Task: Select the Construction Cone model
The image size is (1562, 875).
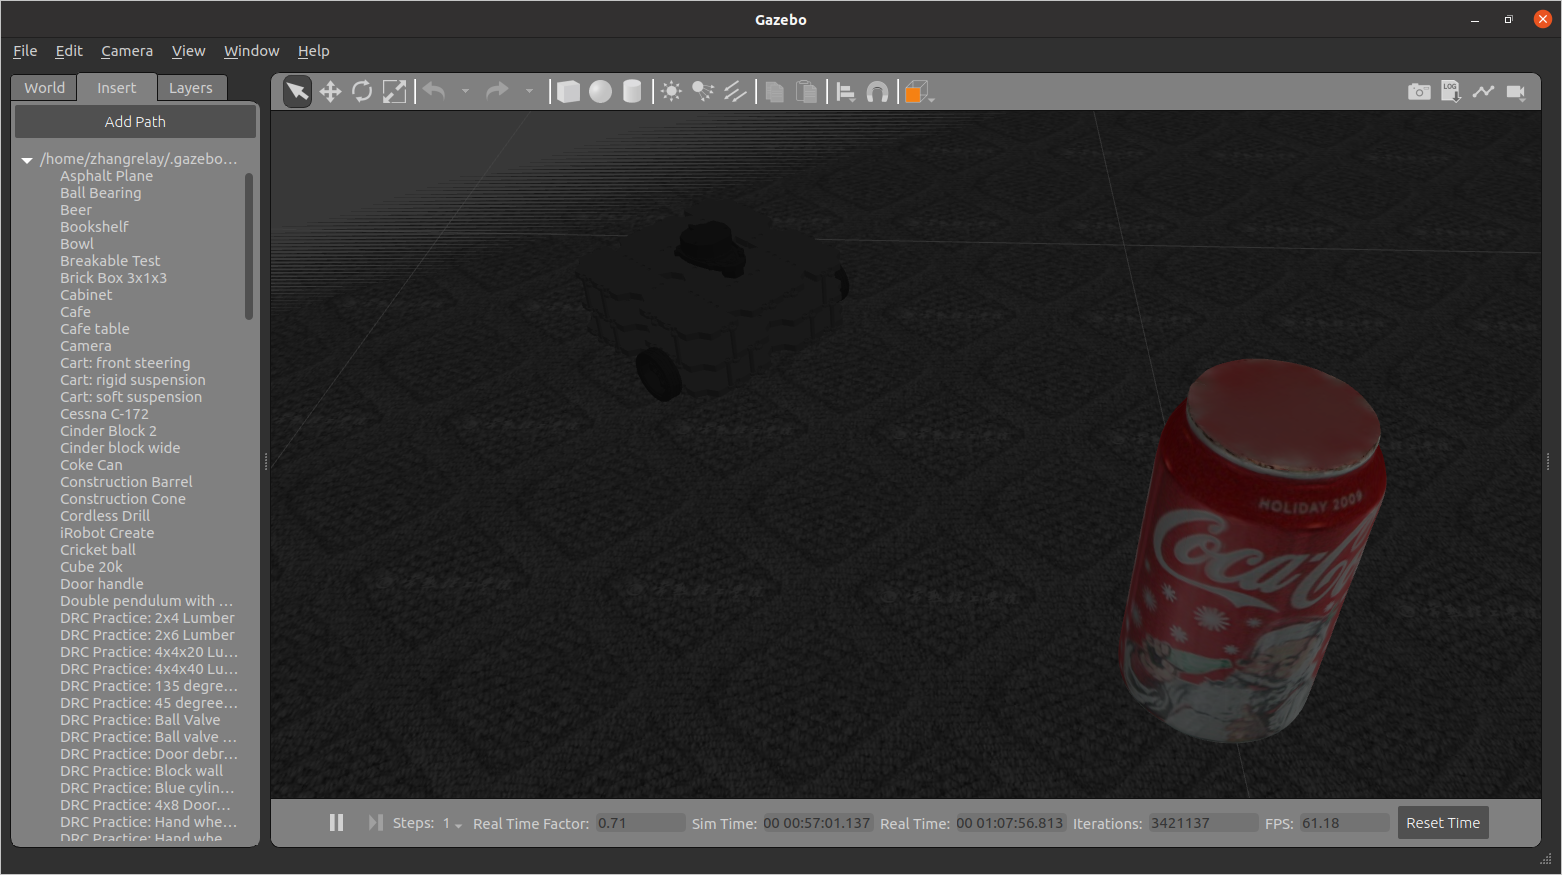Action: pos(123,499)
